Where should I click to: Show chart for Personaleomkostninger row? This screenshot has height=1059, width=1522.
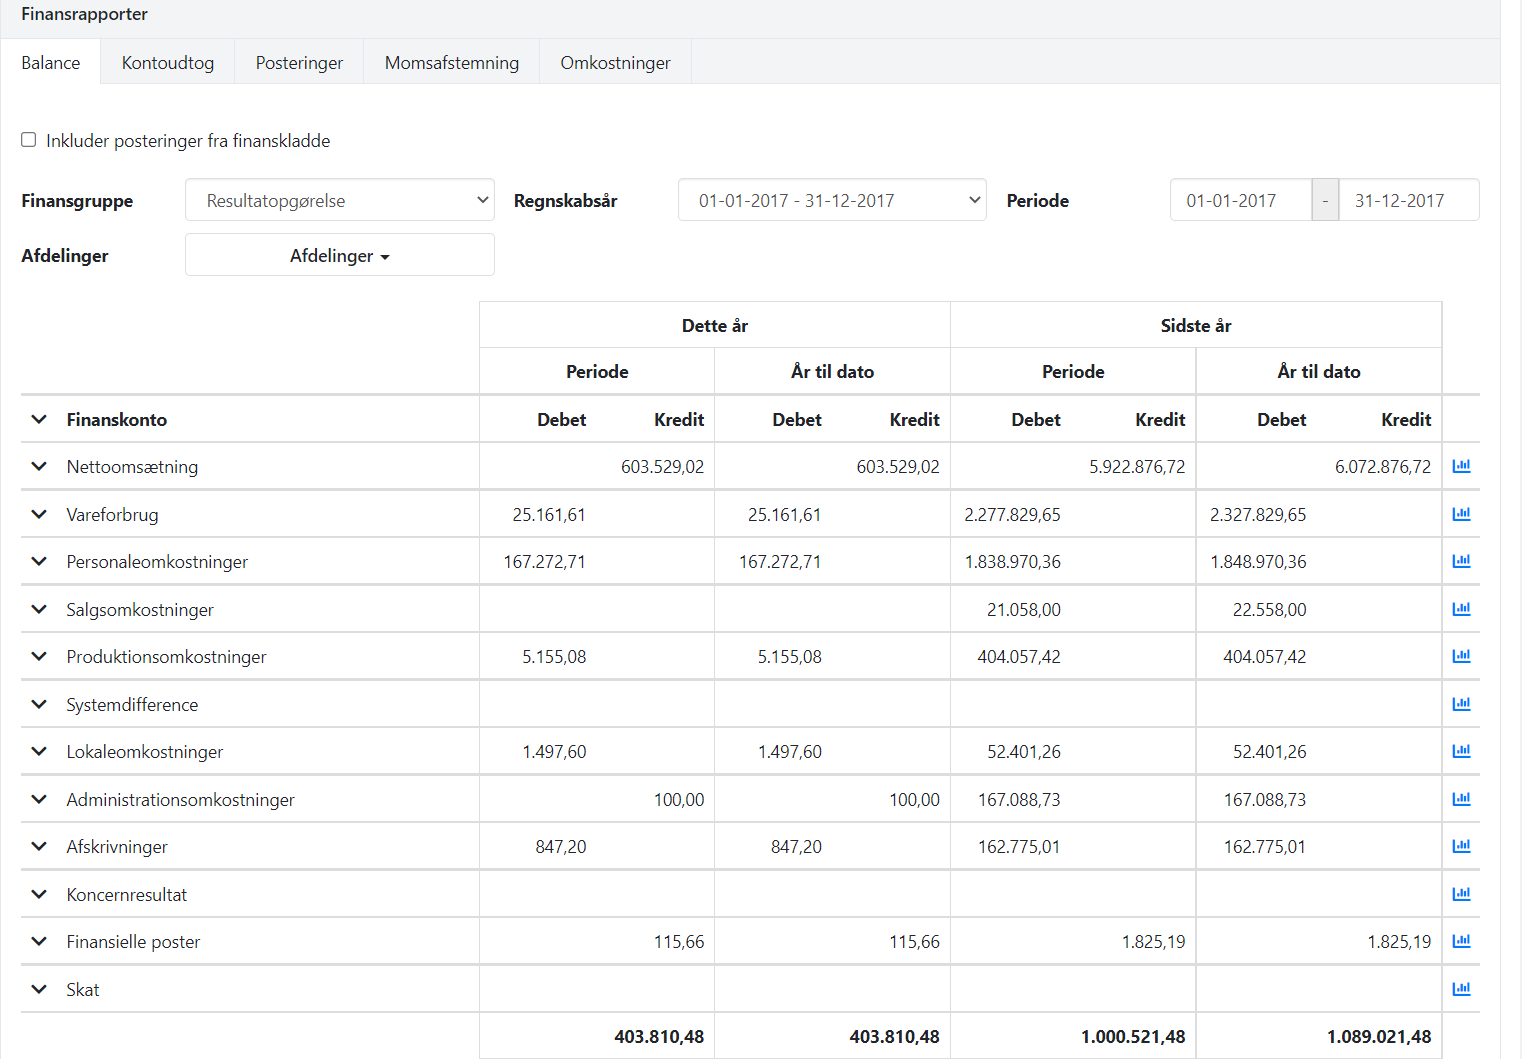(x=1461, y=561)
